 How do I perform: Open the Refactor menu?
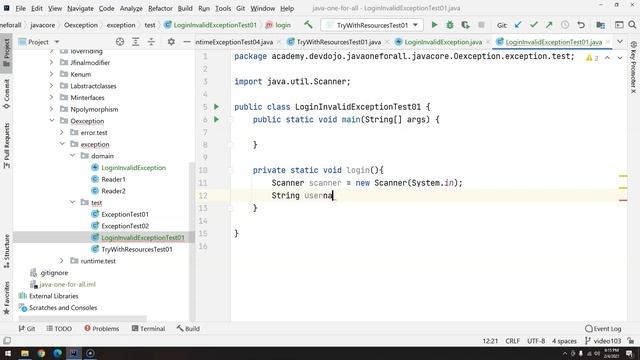tap(160, 8)
